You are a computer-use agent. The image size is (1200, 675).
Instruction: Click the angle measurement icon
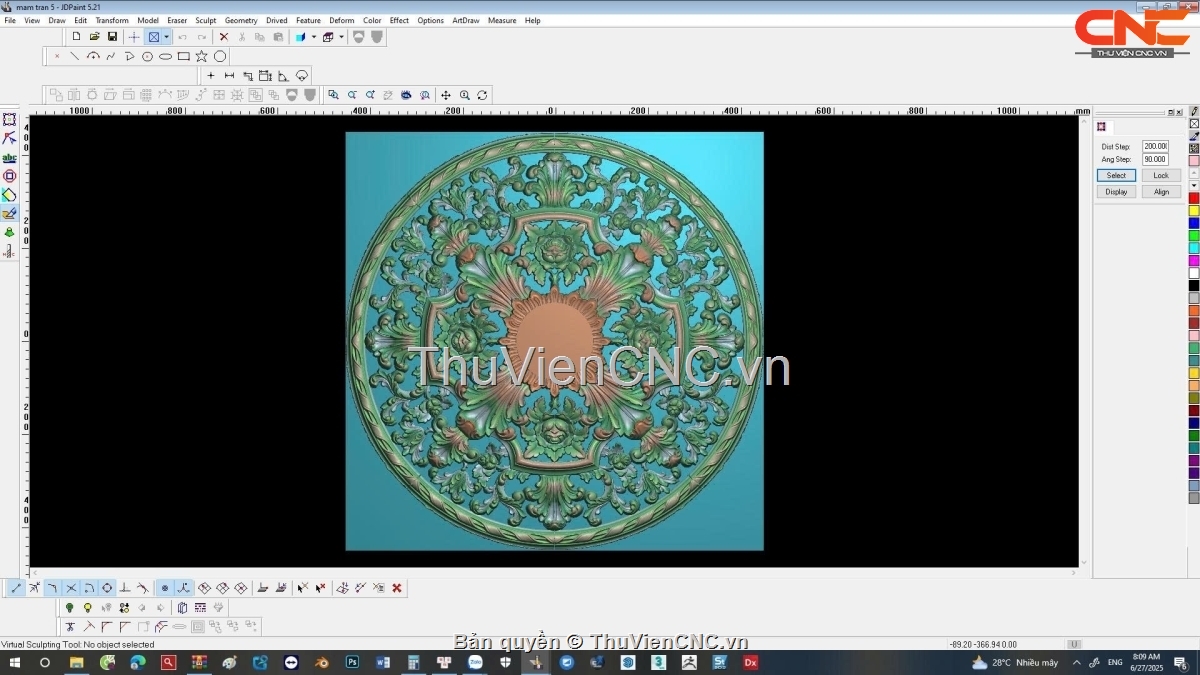tap(283, 75)
